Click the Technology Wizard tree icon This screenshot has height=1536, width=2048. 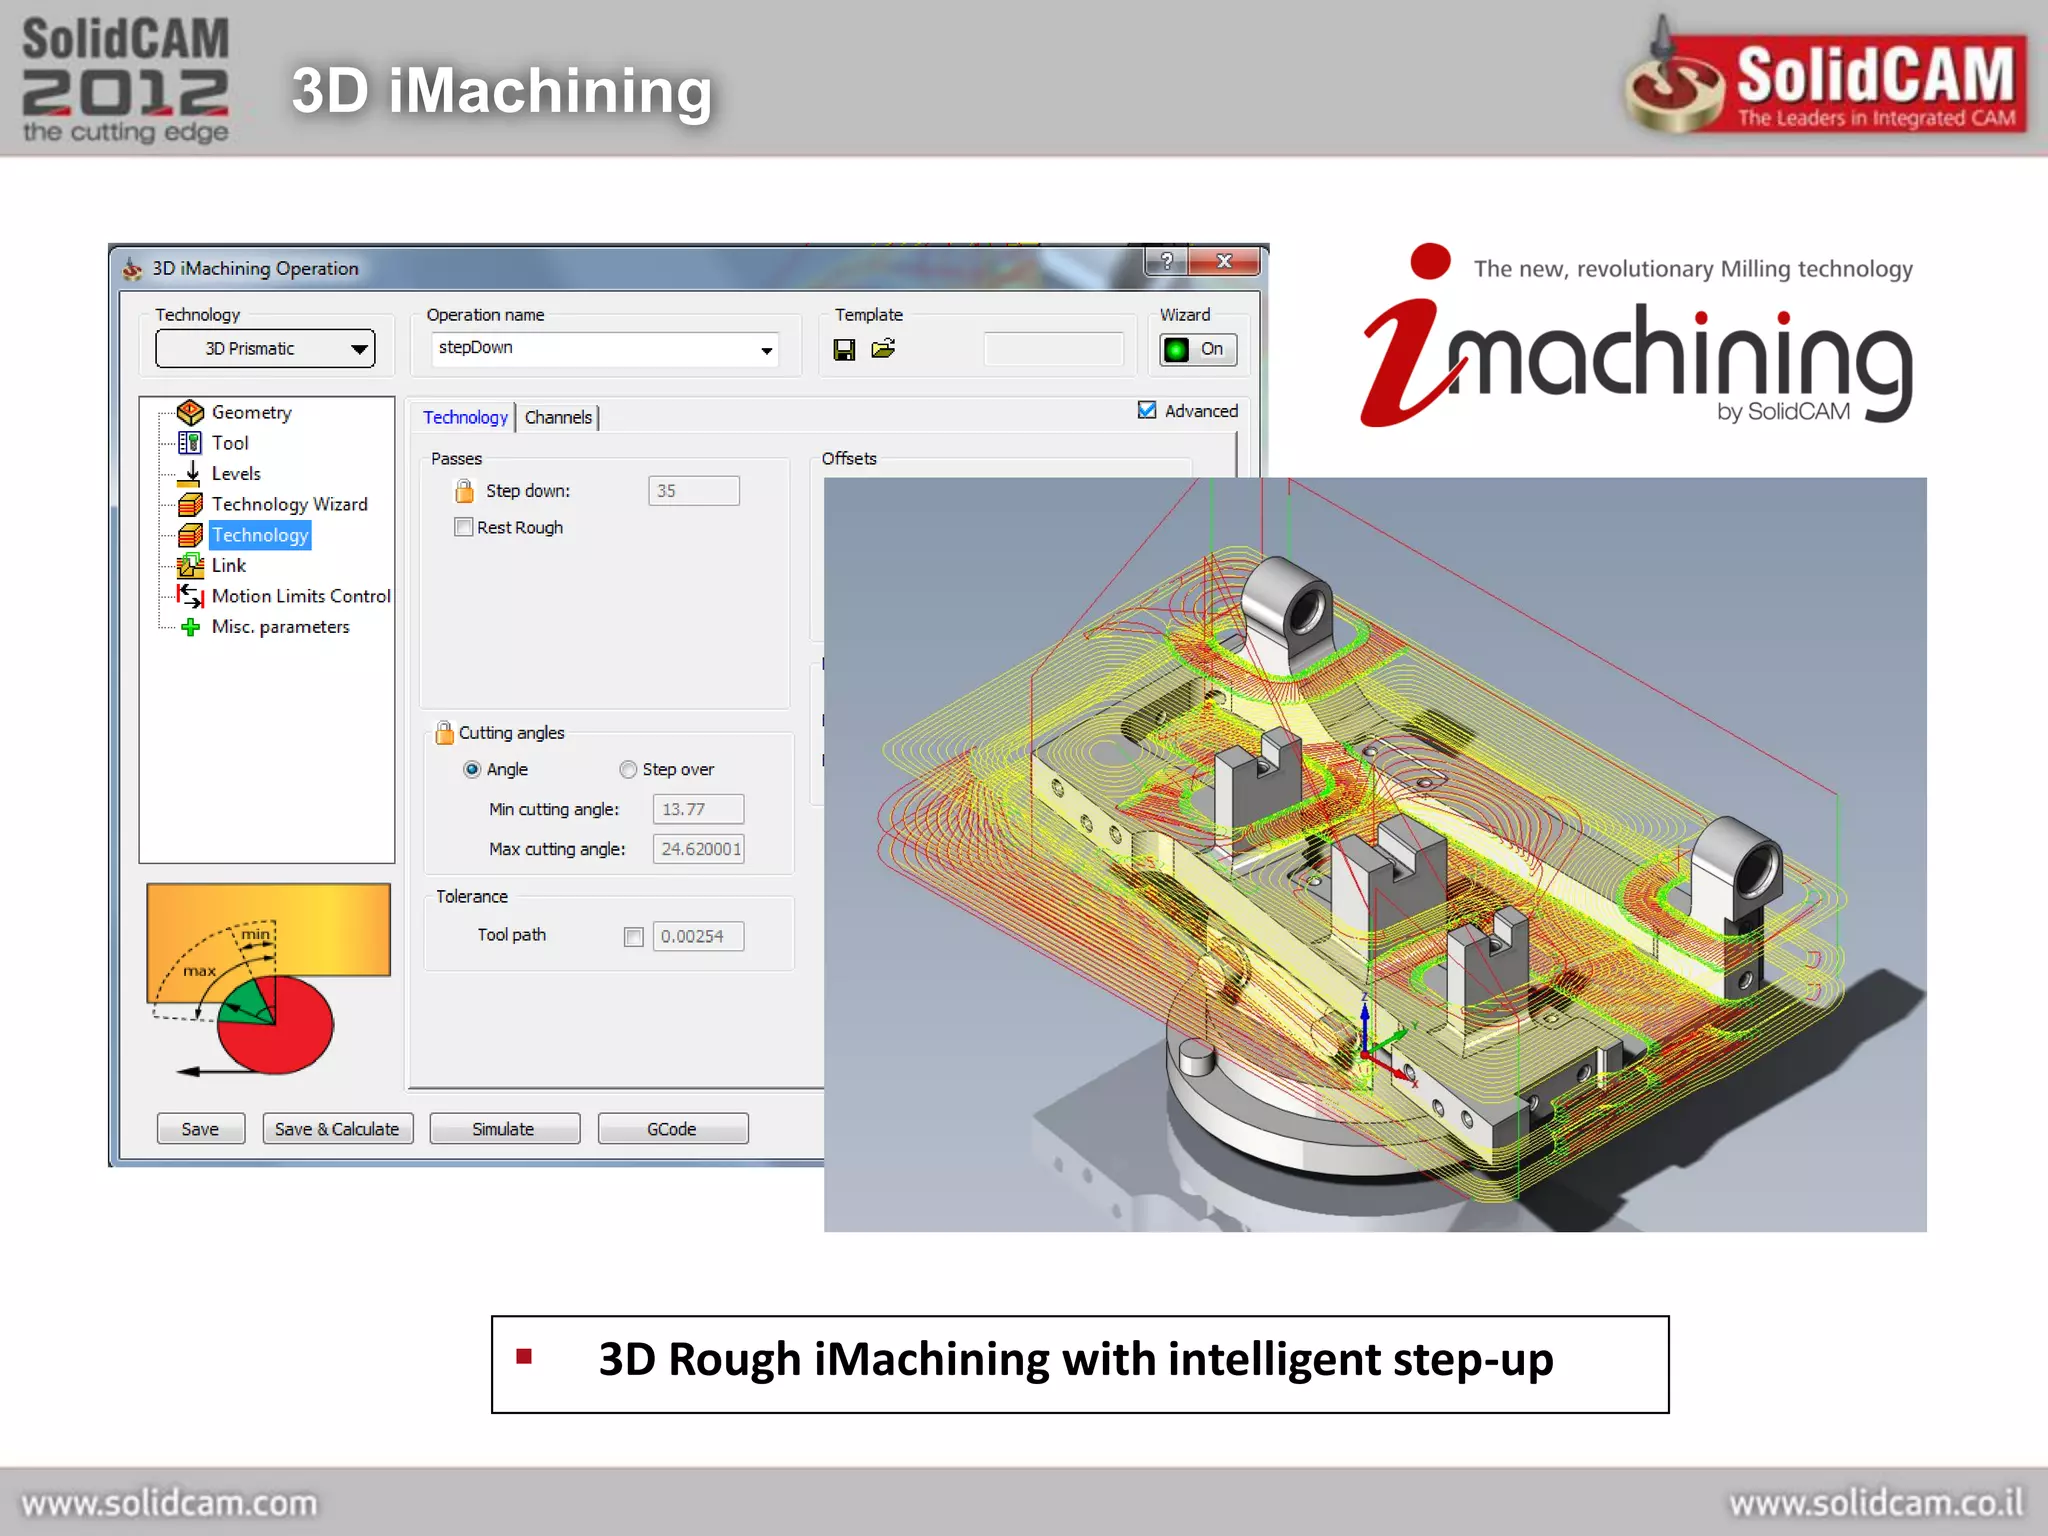tap(190, 504)
